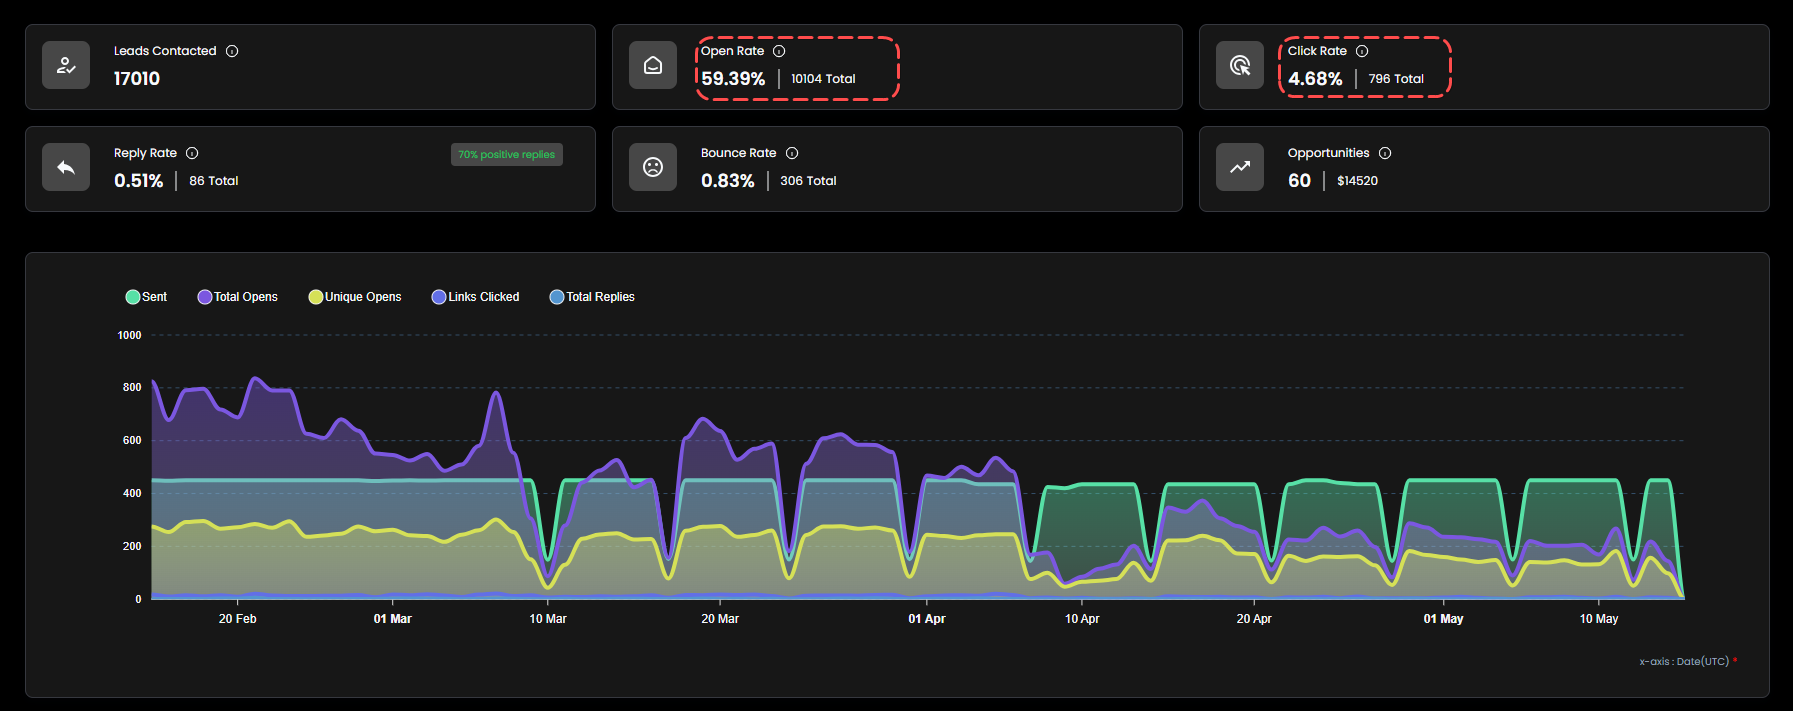Click the Reply Rate arrow icon
The width and height of the screenshot is (1793, 711).
coord(66,168)
